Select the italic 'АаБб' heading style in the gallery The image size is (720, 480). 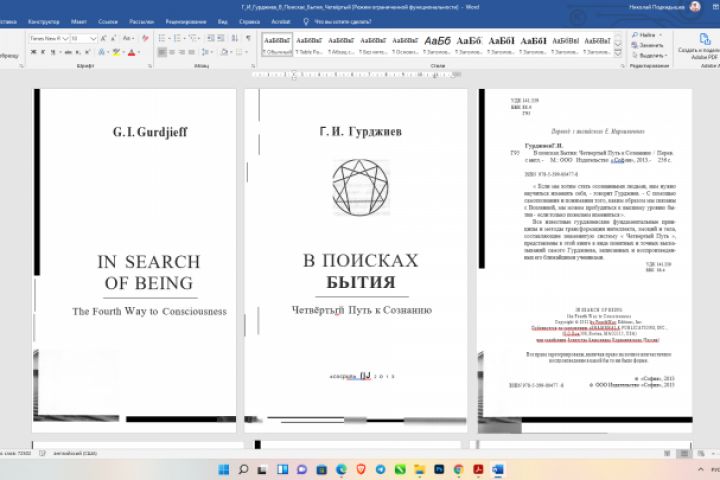pos(437,45)
